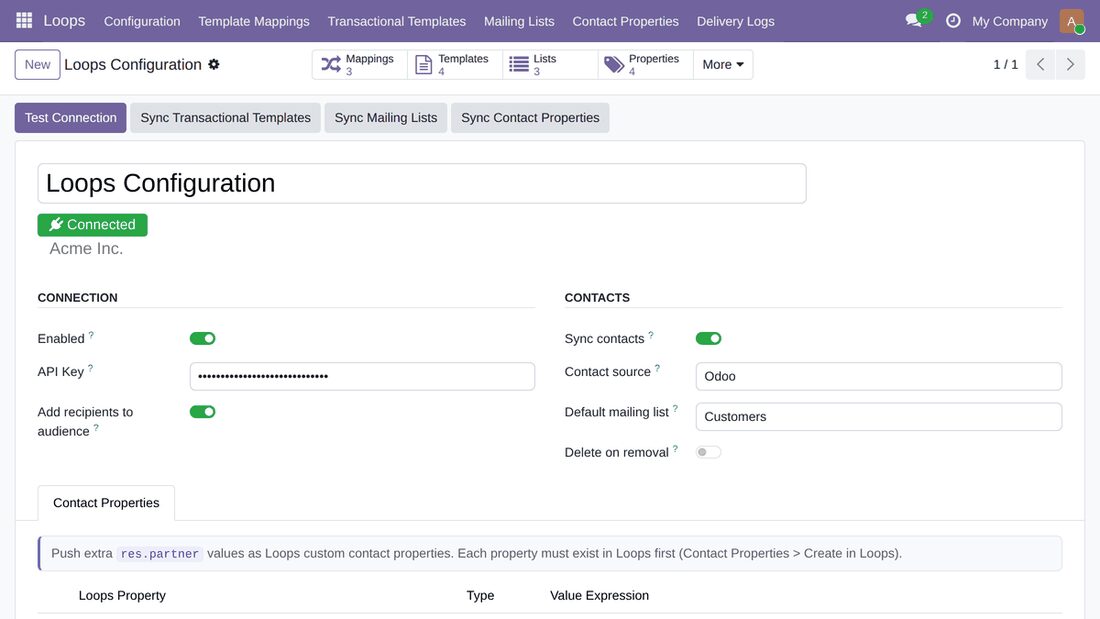This screenshot has height=619, width=1100.
Task: Open the apps grid menu icon
Action: [24, 20]
